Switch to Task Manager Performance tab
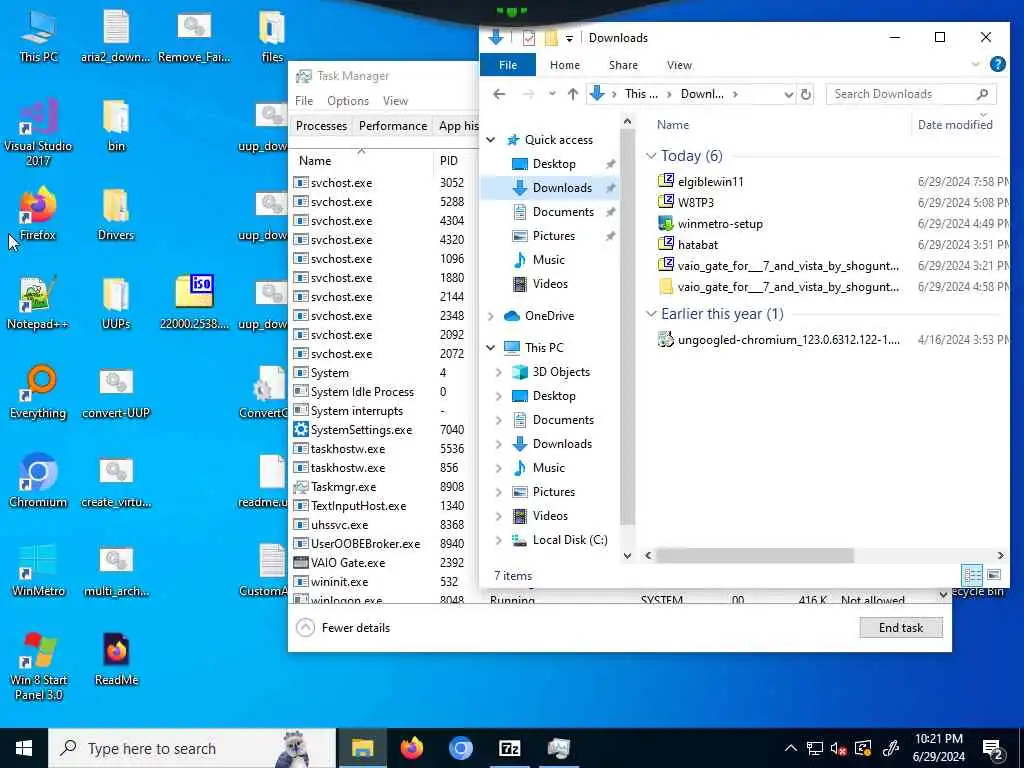The height and width of the screenshot is (768, 1024). [392, 125]
